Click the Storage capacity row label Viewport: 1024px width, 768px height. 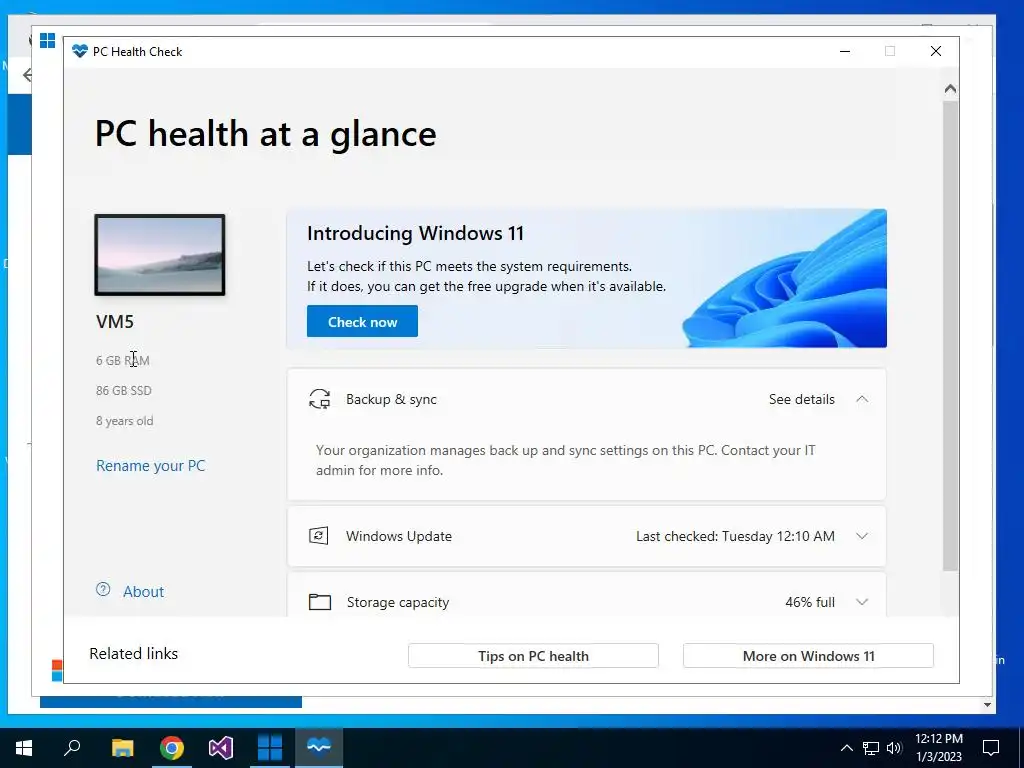point(398,602)
